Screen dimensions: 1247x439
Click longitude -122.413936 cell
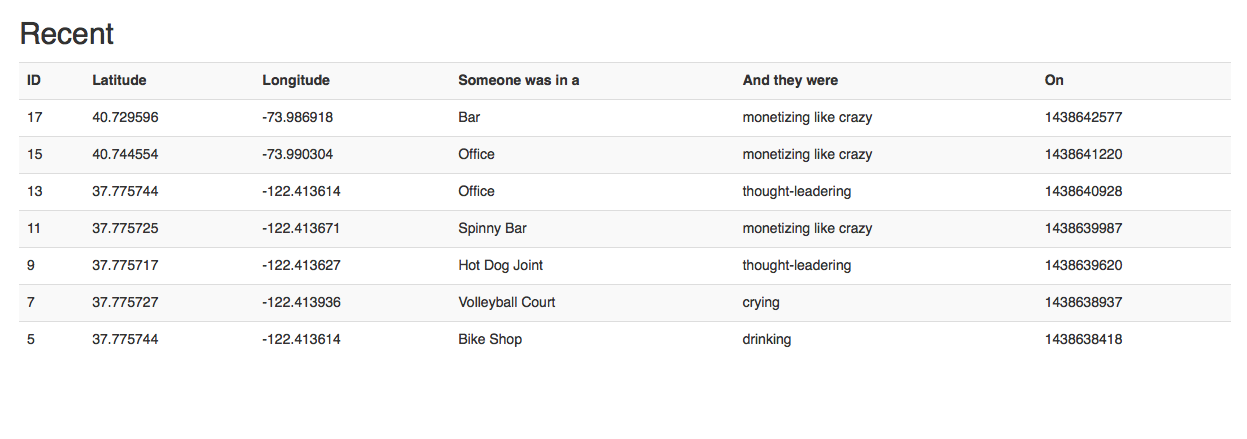pos(301,302)
